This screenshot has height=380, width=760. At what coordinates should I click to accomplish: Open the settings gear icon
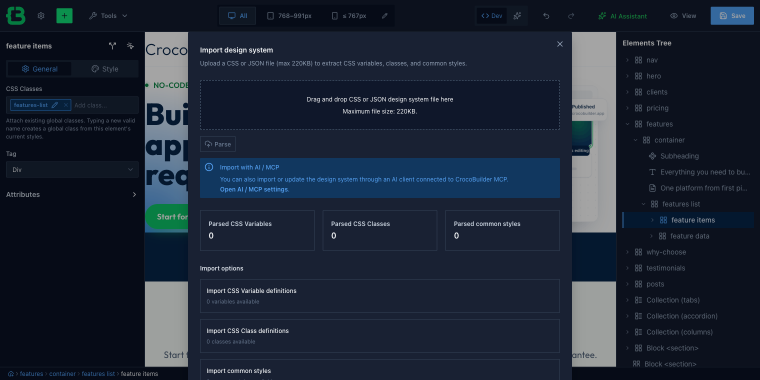(x=41, y=16)
